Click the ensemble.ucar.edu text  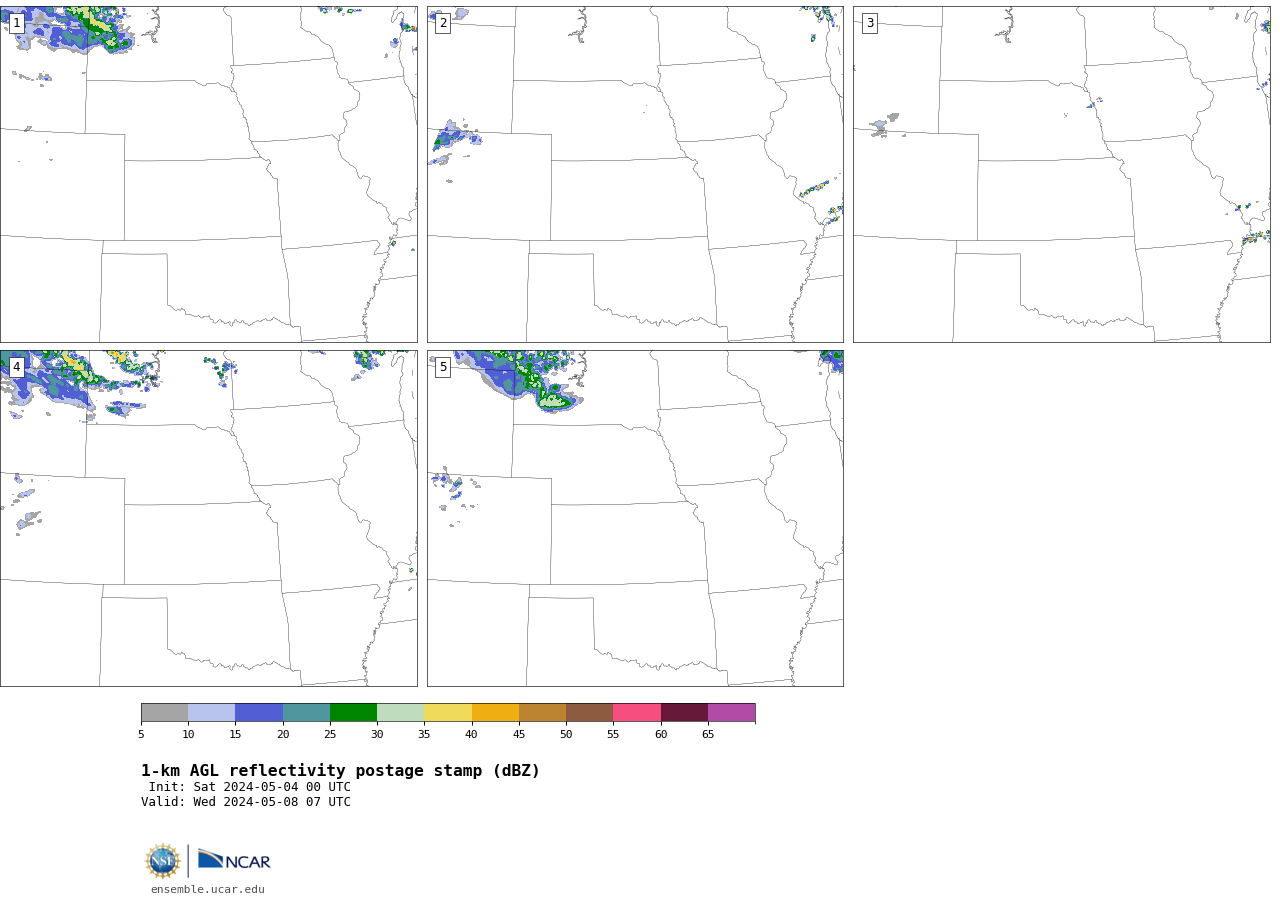click(208, 889)
